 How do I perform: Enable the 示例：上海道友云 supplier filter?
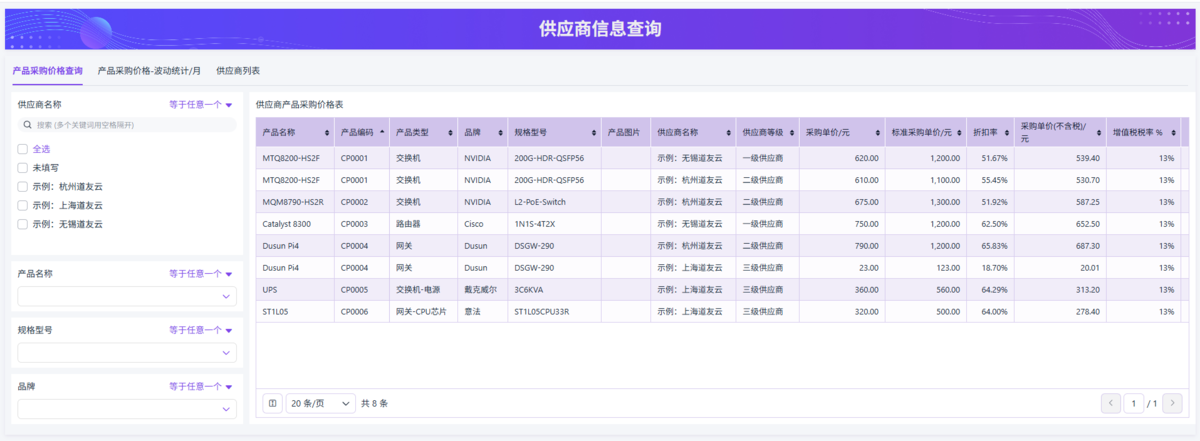pos(22,205)
